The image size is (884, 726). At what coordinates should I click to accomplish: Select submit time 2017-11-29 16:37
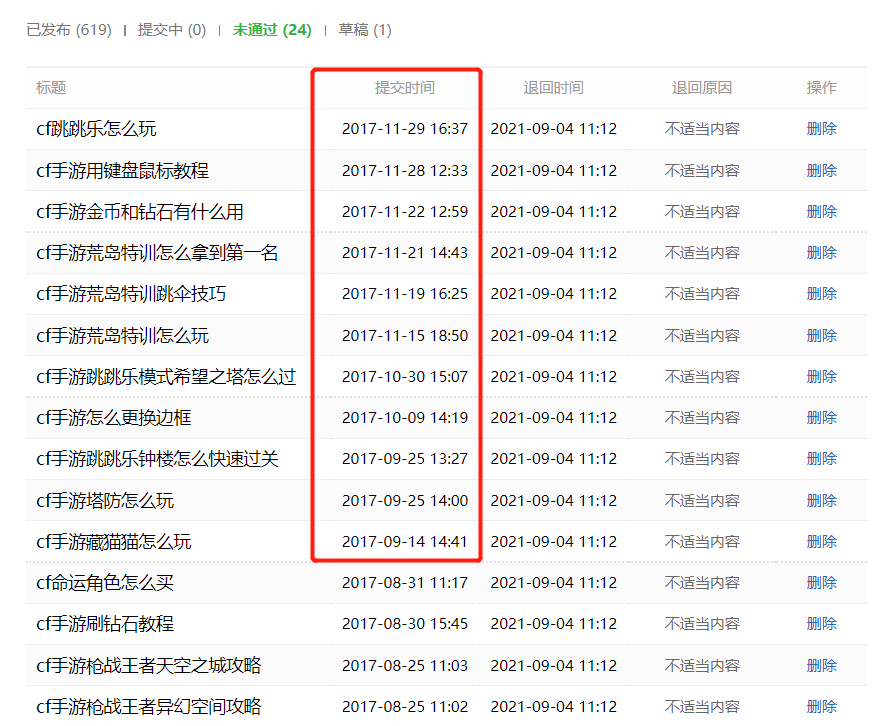[x=405, y=129]
